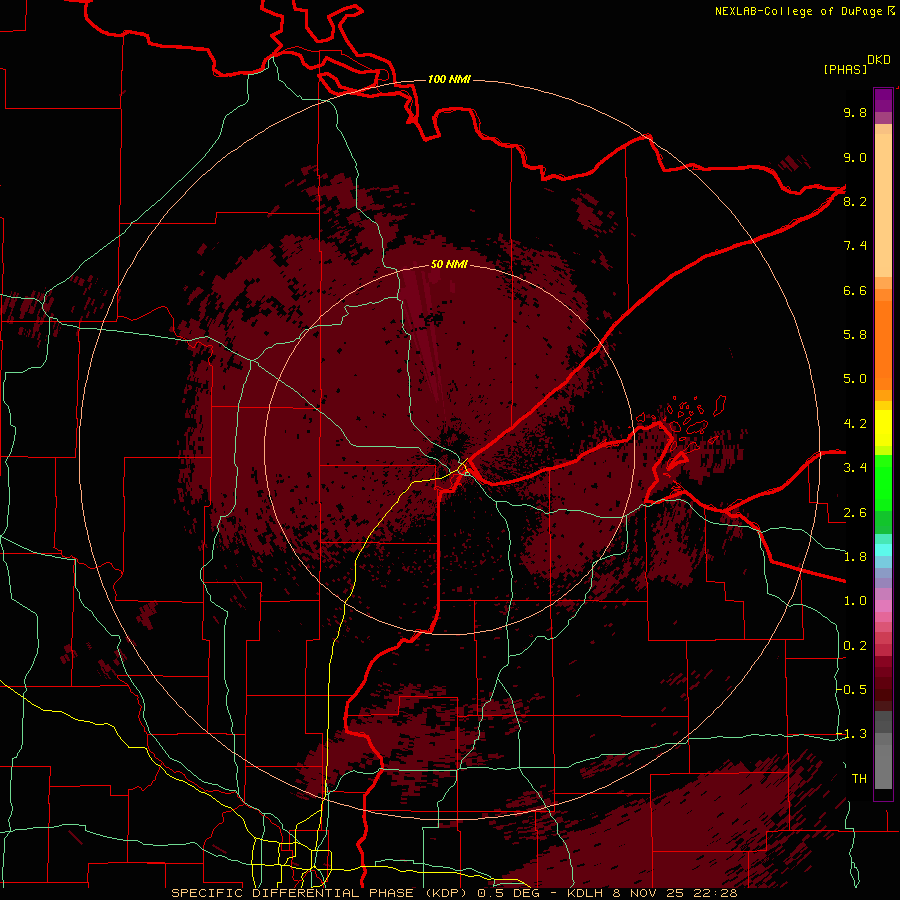Click the 9.0 scale value
Image resolution: width=900 pixels, height=900 pixels.
[855, 157]
